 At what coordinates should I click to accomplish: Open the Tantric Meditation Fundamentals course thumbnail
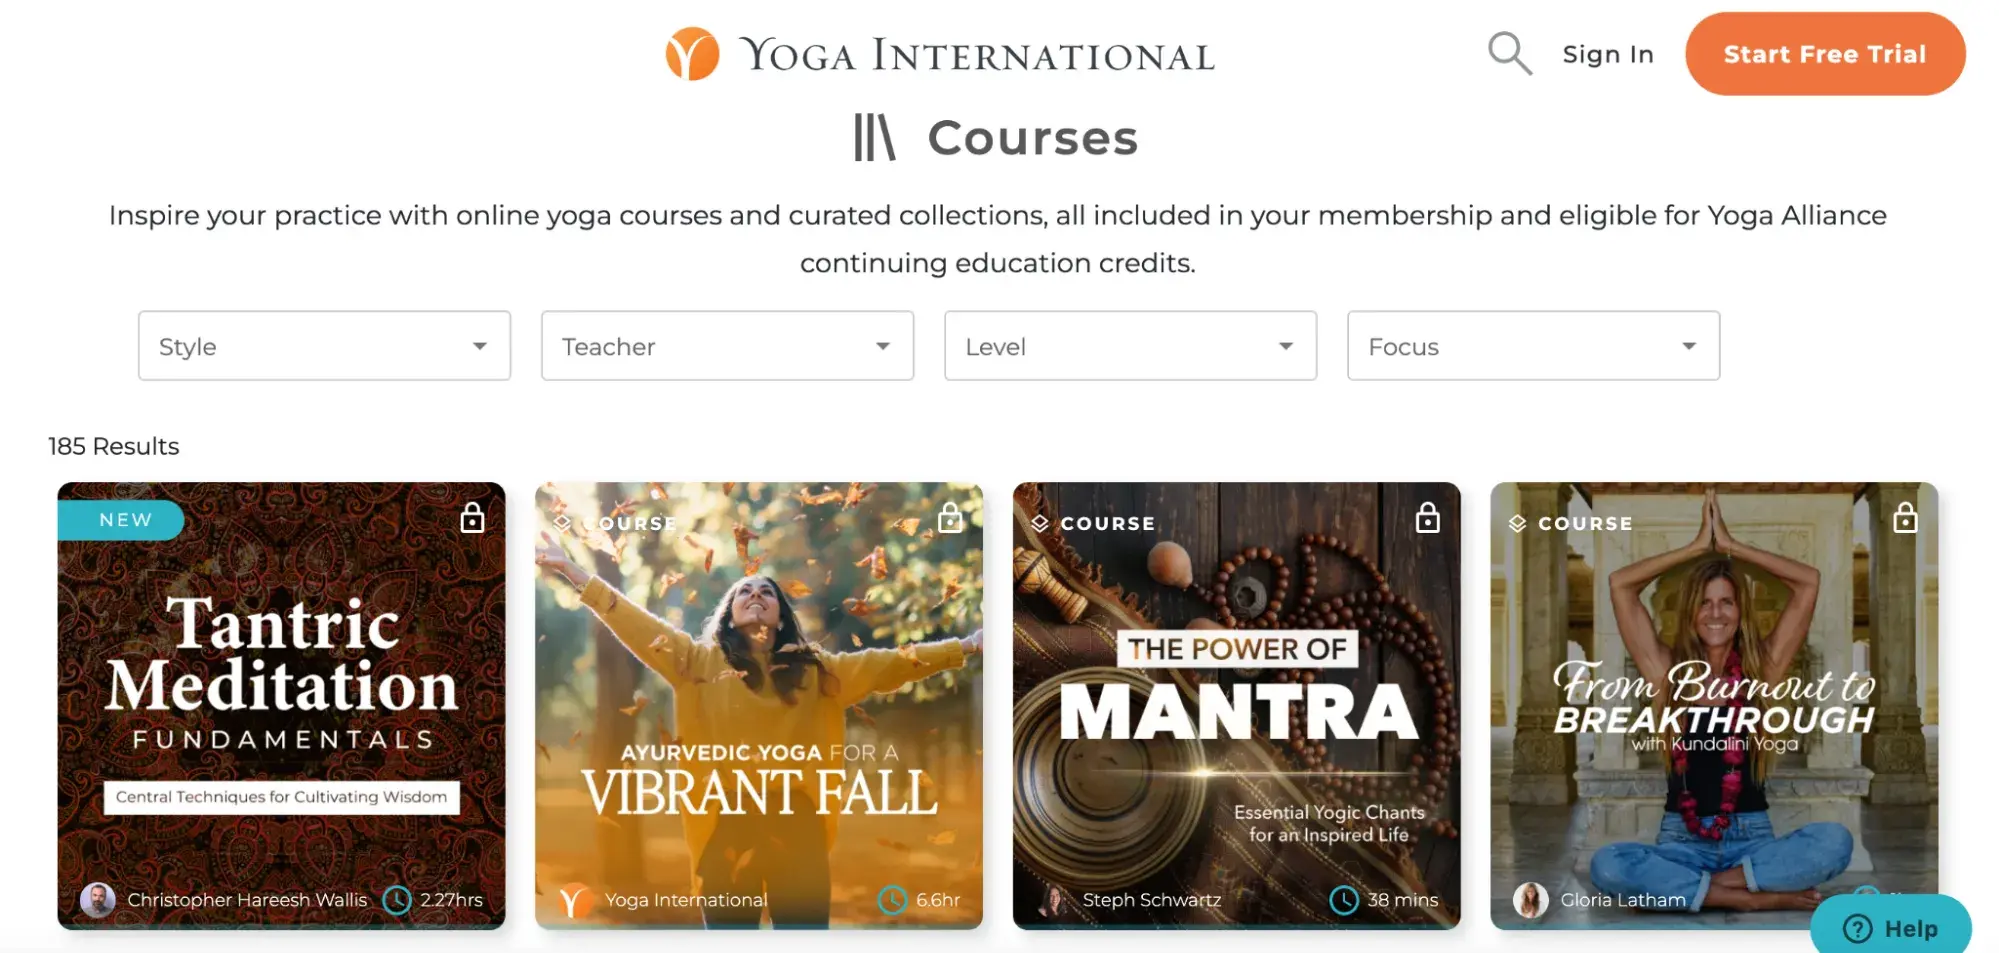coord(281,706)
